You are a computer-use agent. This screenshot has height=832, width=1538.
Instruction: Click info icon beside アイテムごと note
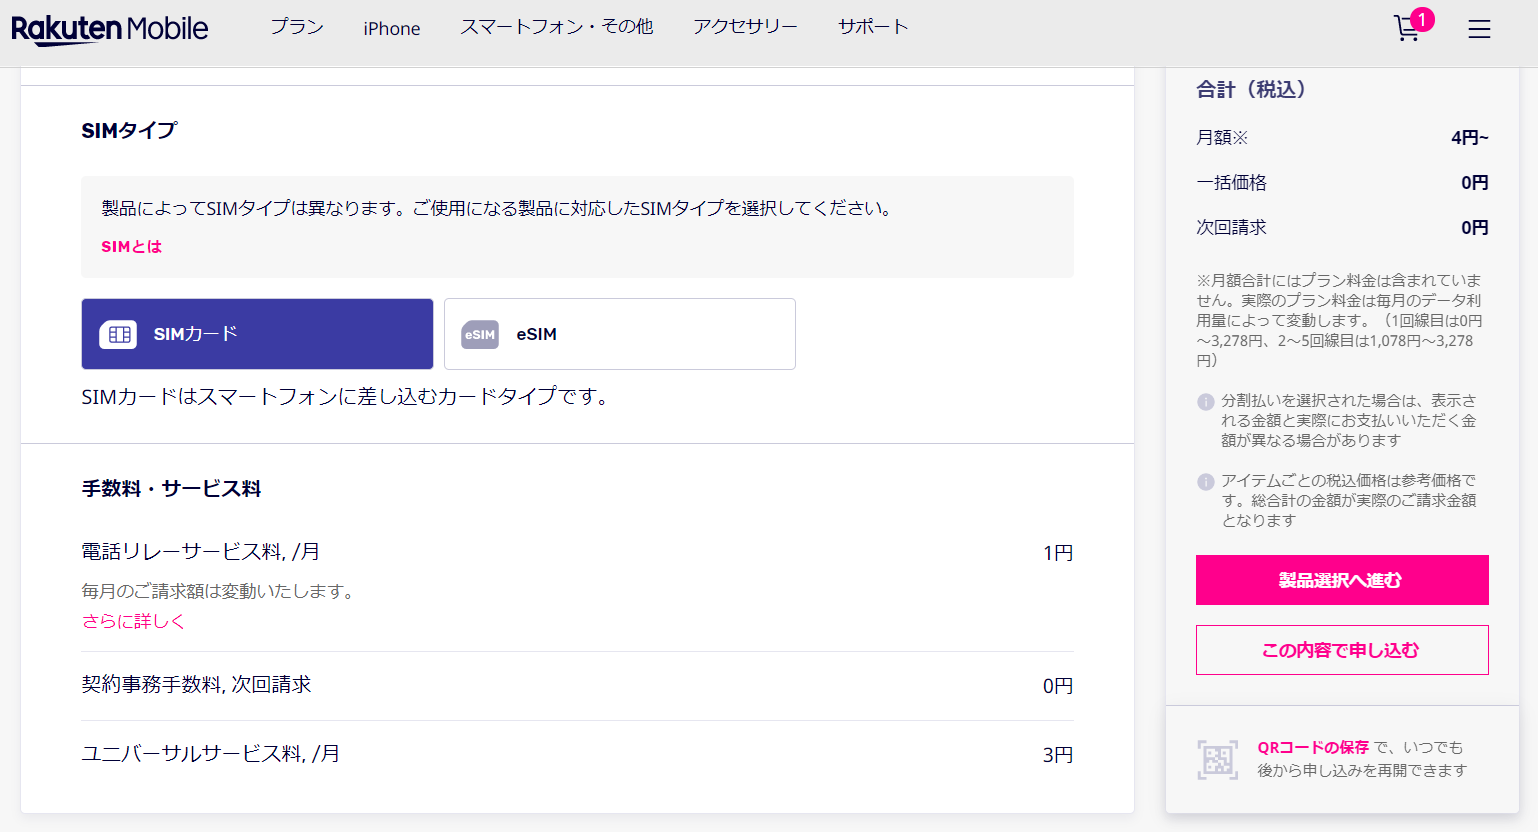click(x=1206, y=482)
